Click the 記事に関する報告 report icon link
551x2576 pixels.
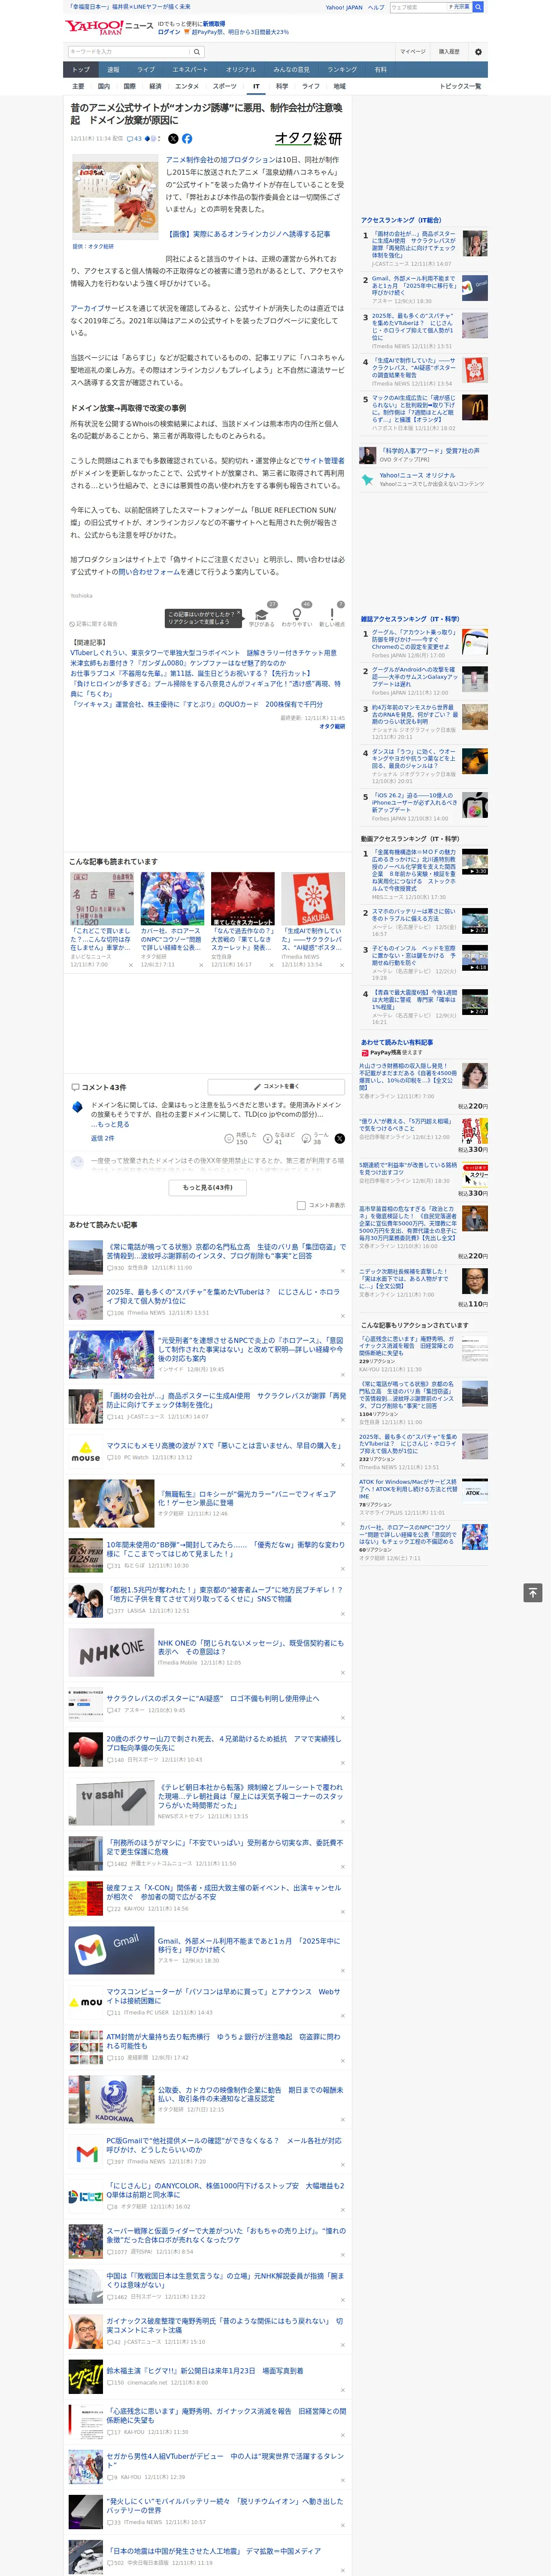94,623
